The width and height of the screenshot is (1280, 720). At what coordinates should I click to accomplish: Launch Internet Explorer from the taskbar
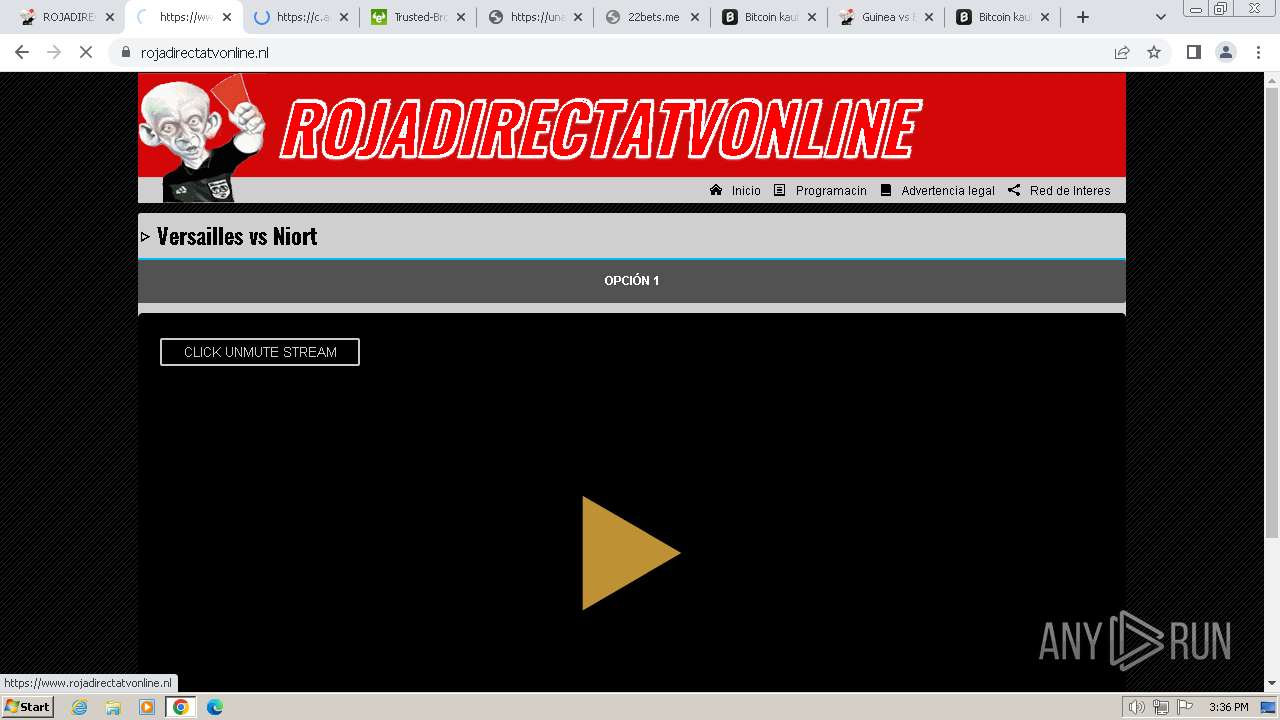click(x=80, y=707)
